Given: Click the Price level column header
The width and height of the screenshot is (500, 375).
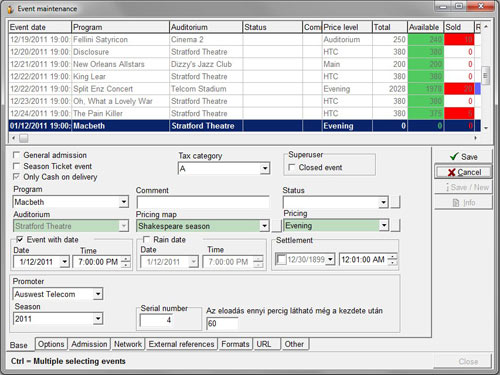Looking at the screenshot, I should coord(347,27).
